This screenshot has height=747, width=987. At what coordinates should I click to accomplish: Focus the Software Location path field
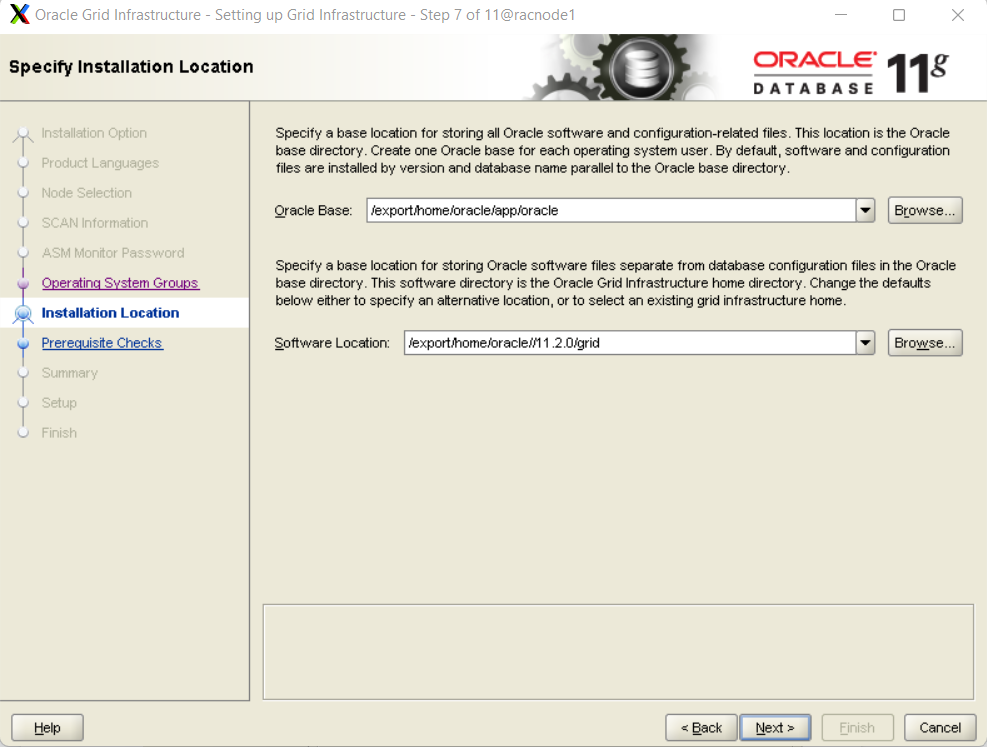click(x=630, y=343)
